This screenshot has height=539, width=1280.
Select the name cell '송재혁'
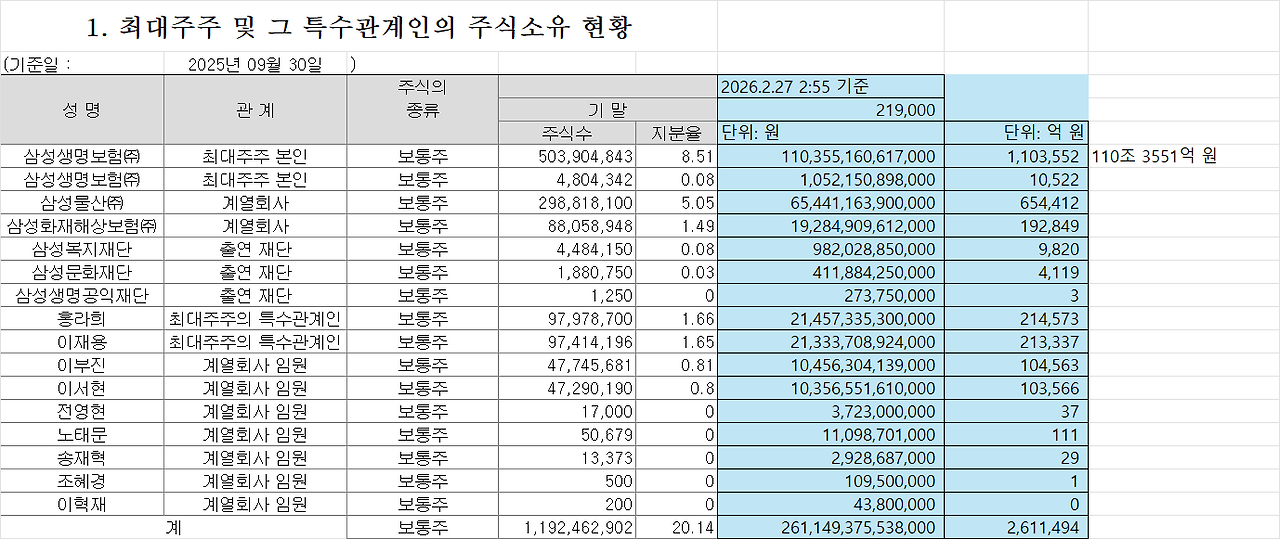tap(82, 457)
